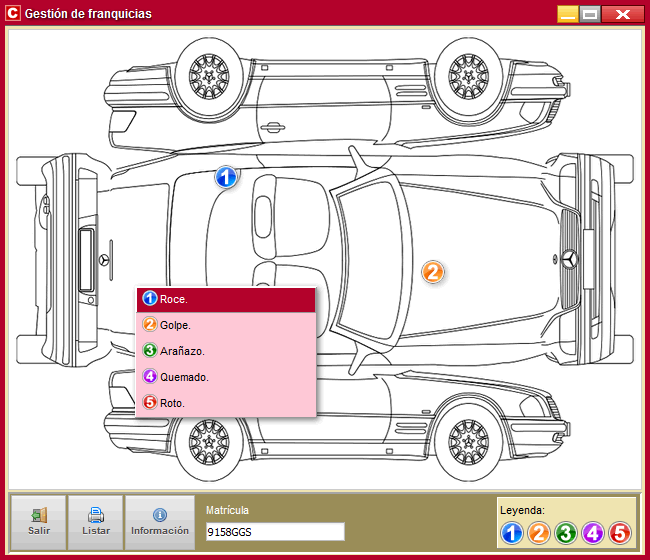Click the Matrícula text field
650x560 pixels.
tap(274, 531)
